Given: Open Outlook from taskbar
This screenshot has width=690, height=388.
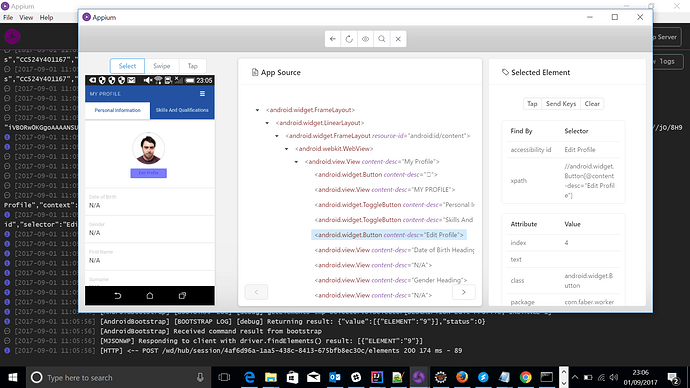Looking at the screenshot, I should pos(334,377).
